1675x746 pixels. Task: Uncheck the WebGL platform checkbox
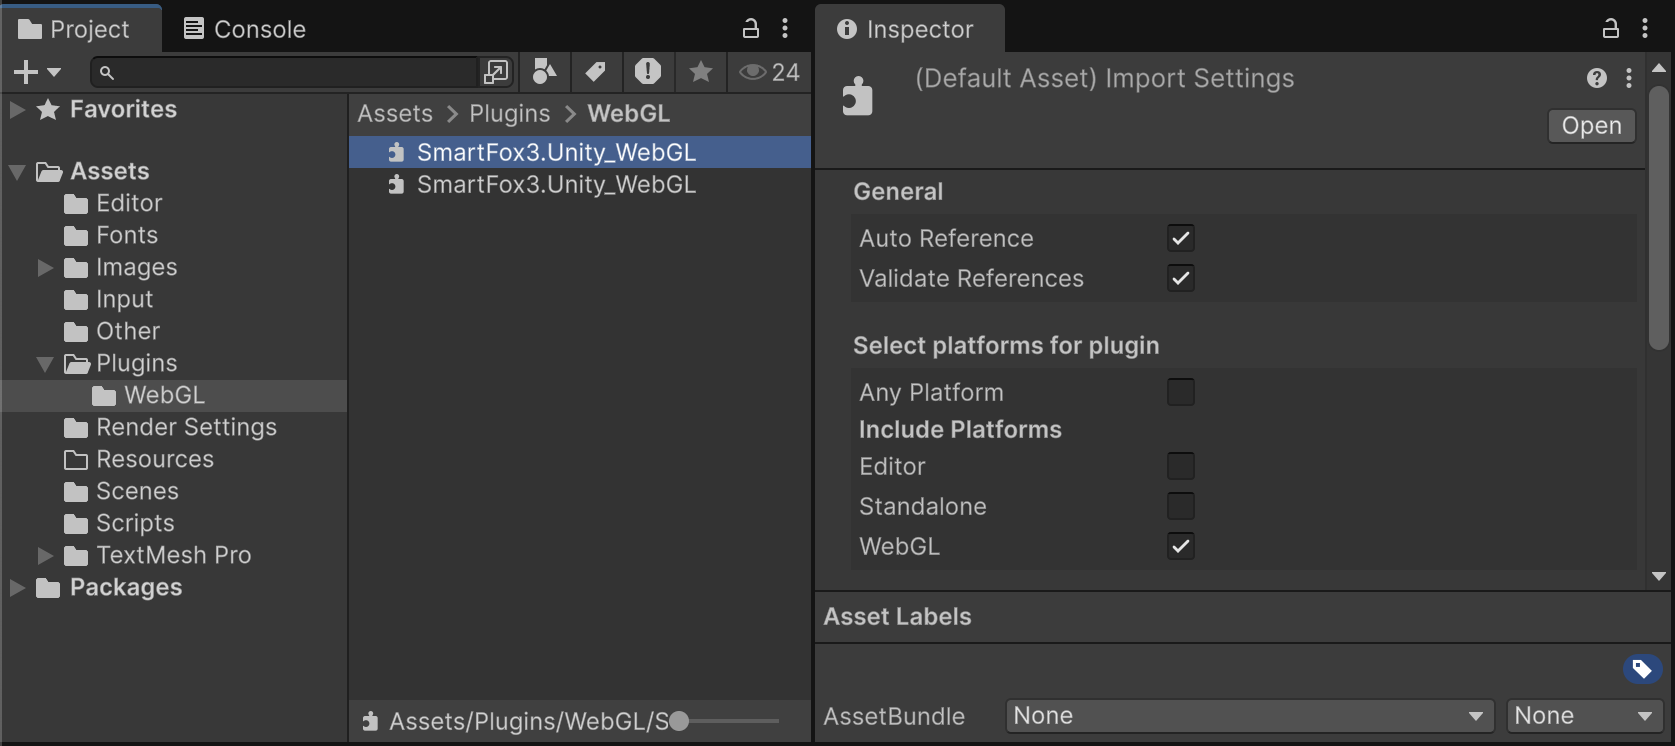1181,546
